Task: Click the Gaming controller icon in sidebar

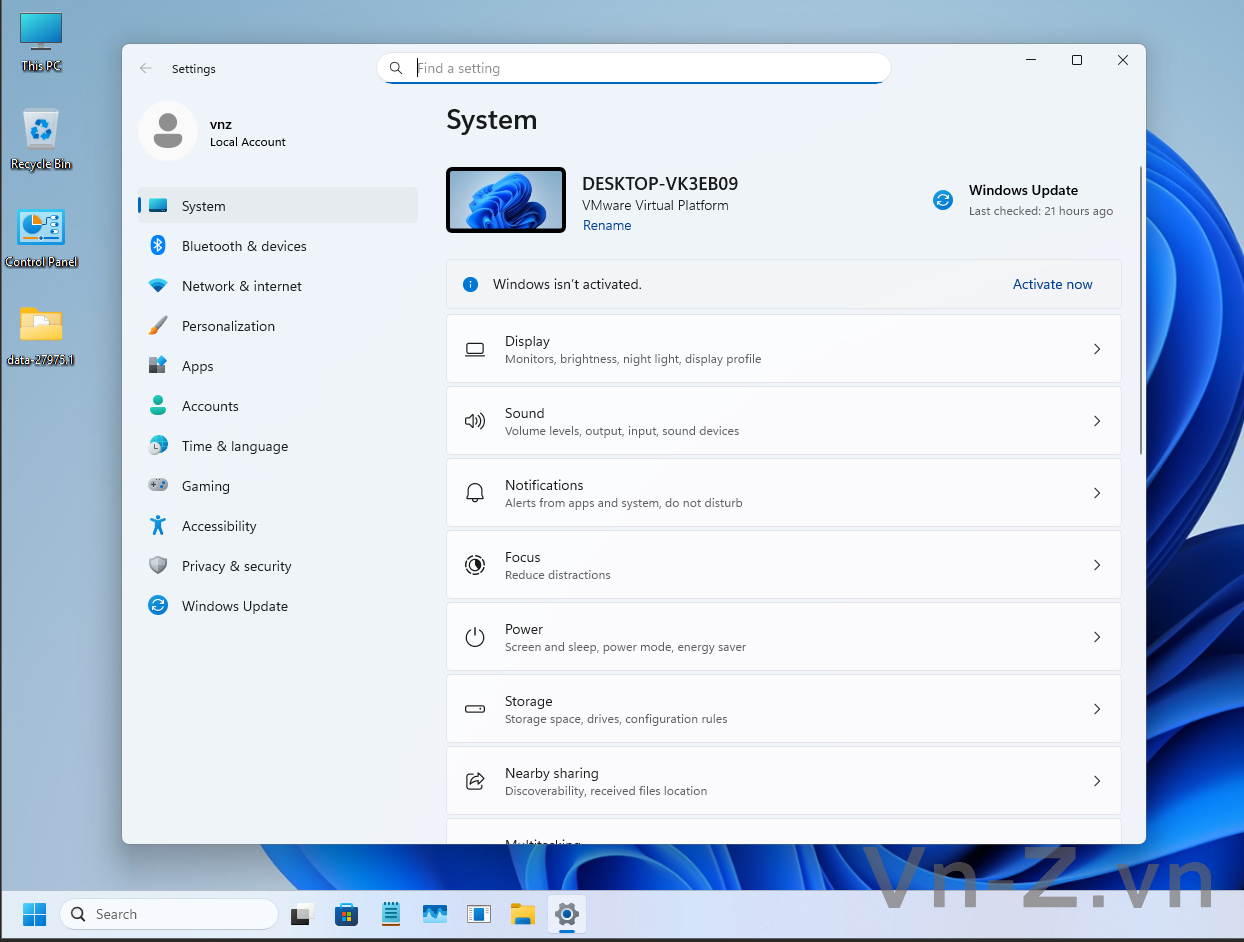Action: (x=158, y=486)
